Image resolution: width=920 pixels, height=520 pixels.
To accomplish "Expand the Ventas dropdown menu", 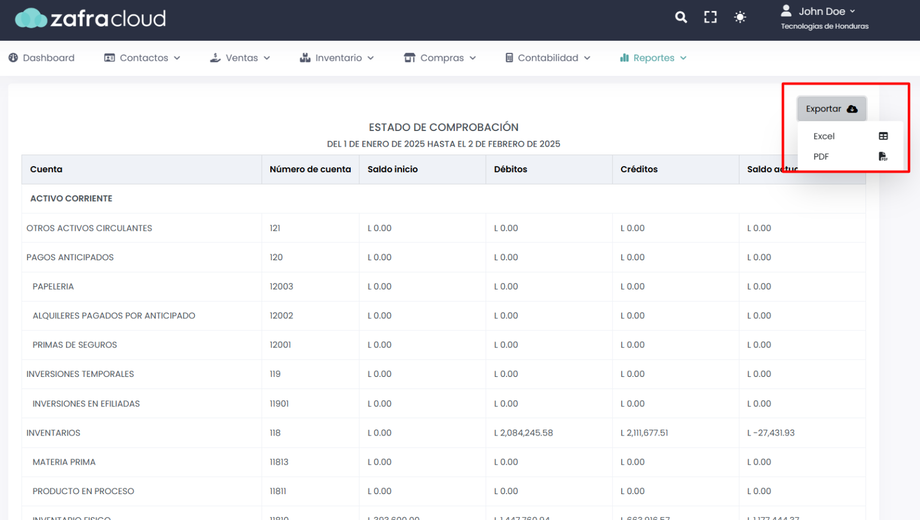I will pyautogui.click(x=240, y=58).
